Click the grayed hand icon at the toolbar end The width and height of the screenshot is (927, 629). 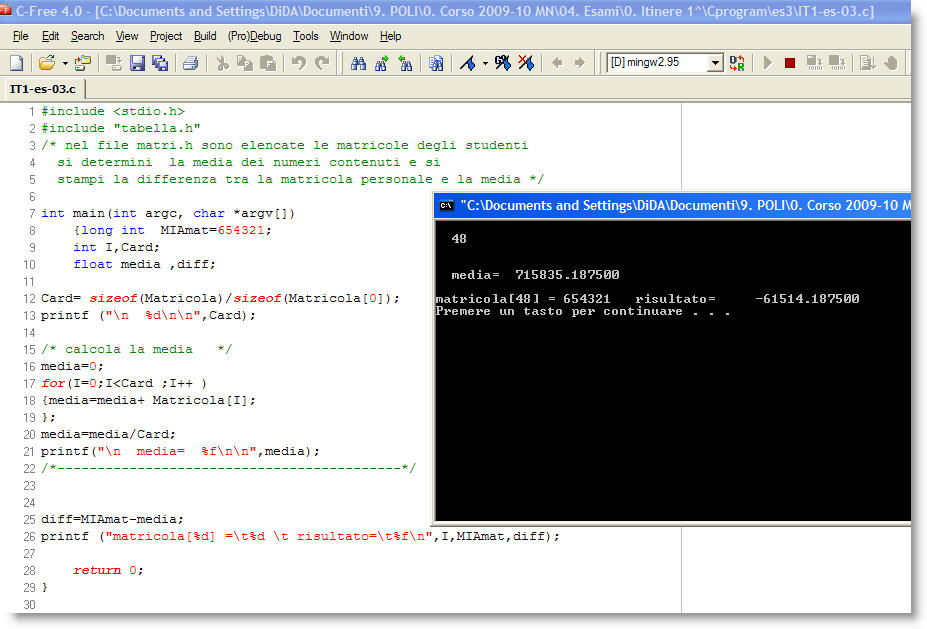892,63
